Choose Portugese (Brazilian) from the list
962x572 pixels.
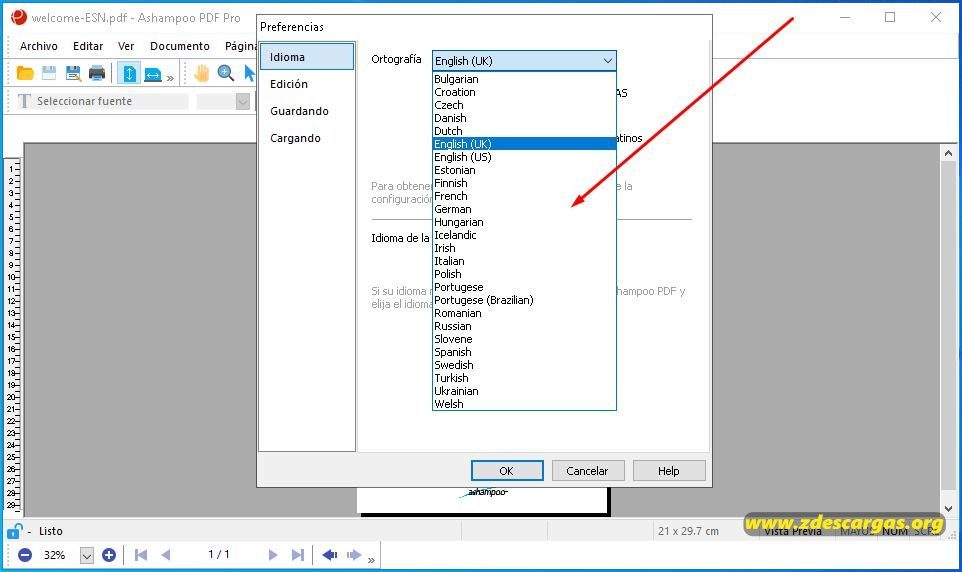click(524, 300)
